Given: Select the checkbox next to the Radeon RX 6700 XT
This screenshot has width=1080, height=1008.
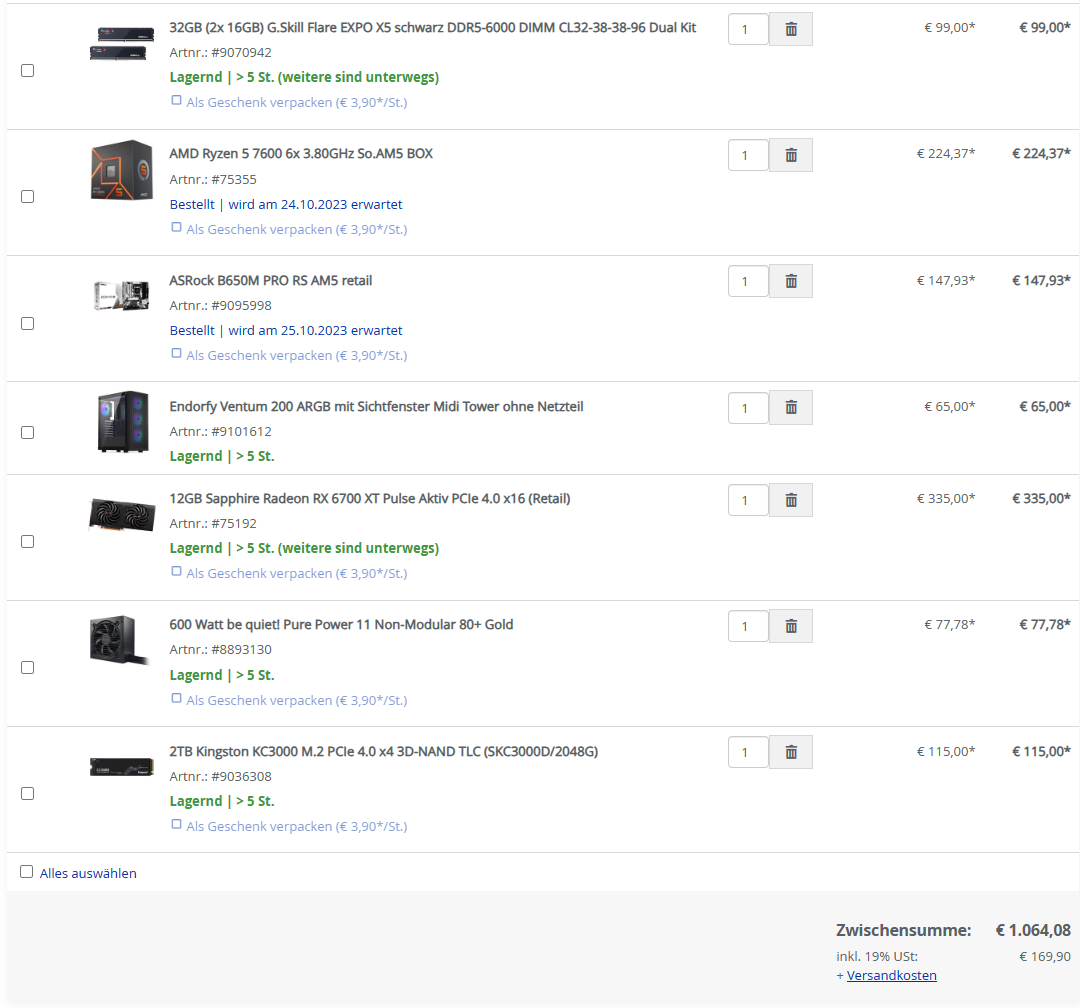Looking at the screenshot, I should tap(27, 541).
